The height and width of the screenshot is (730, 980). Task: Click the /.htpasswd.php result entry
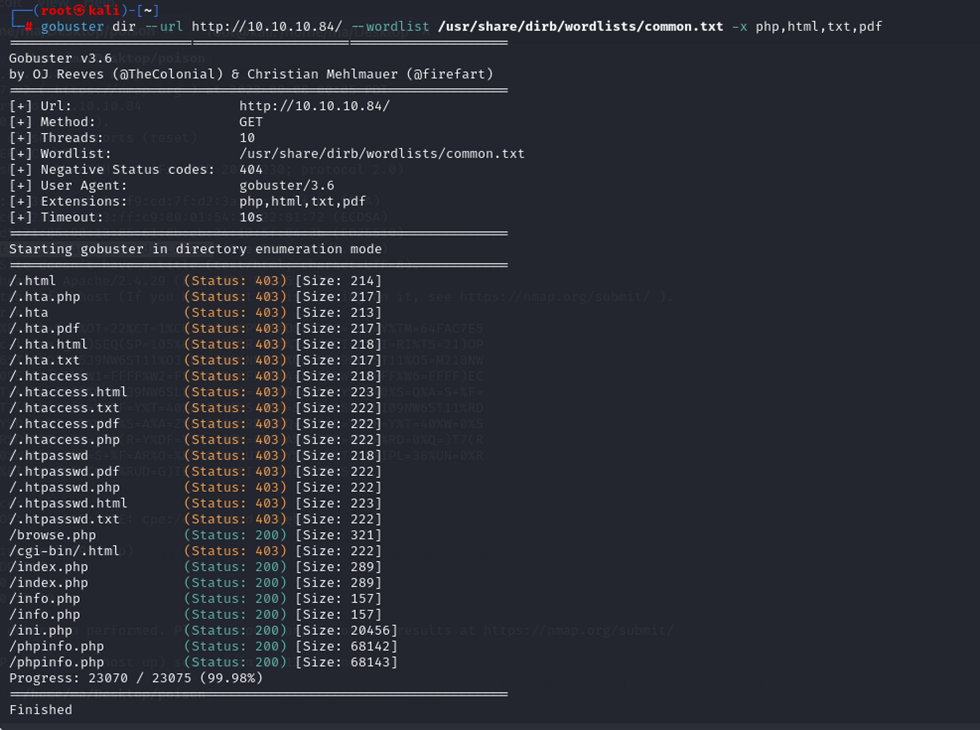[x=64, y=487]
